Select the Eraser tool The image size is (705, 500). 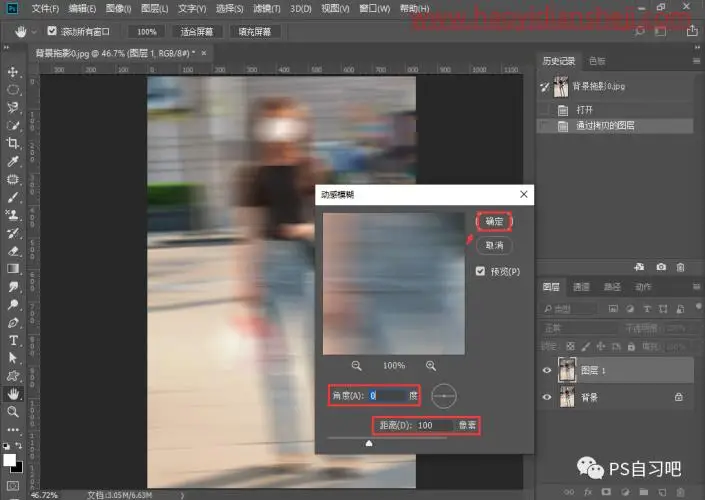click(13, 251)
